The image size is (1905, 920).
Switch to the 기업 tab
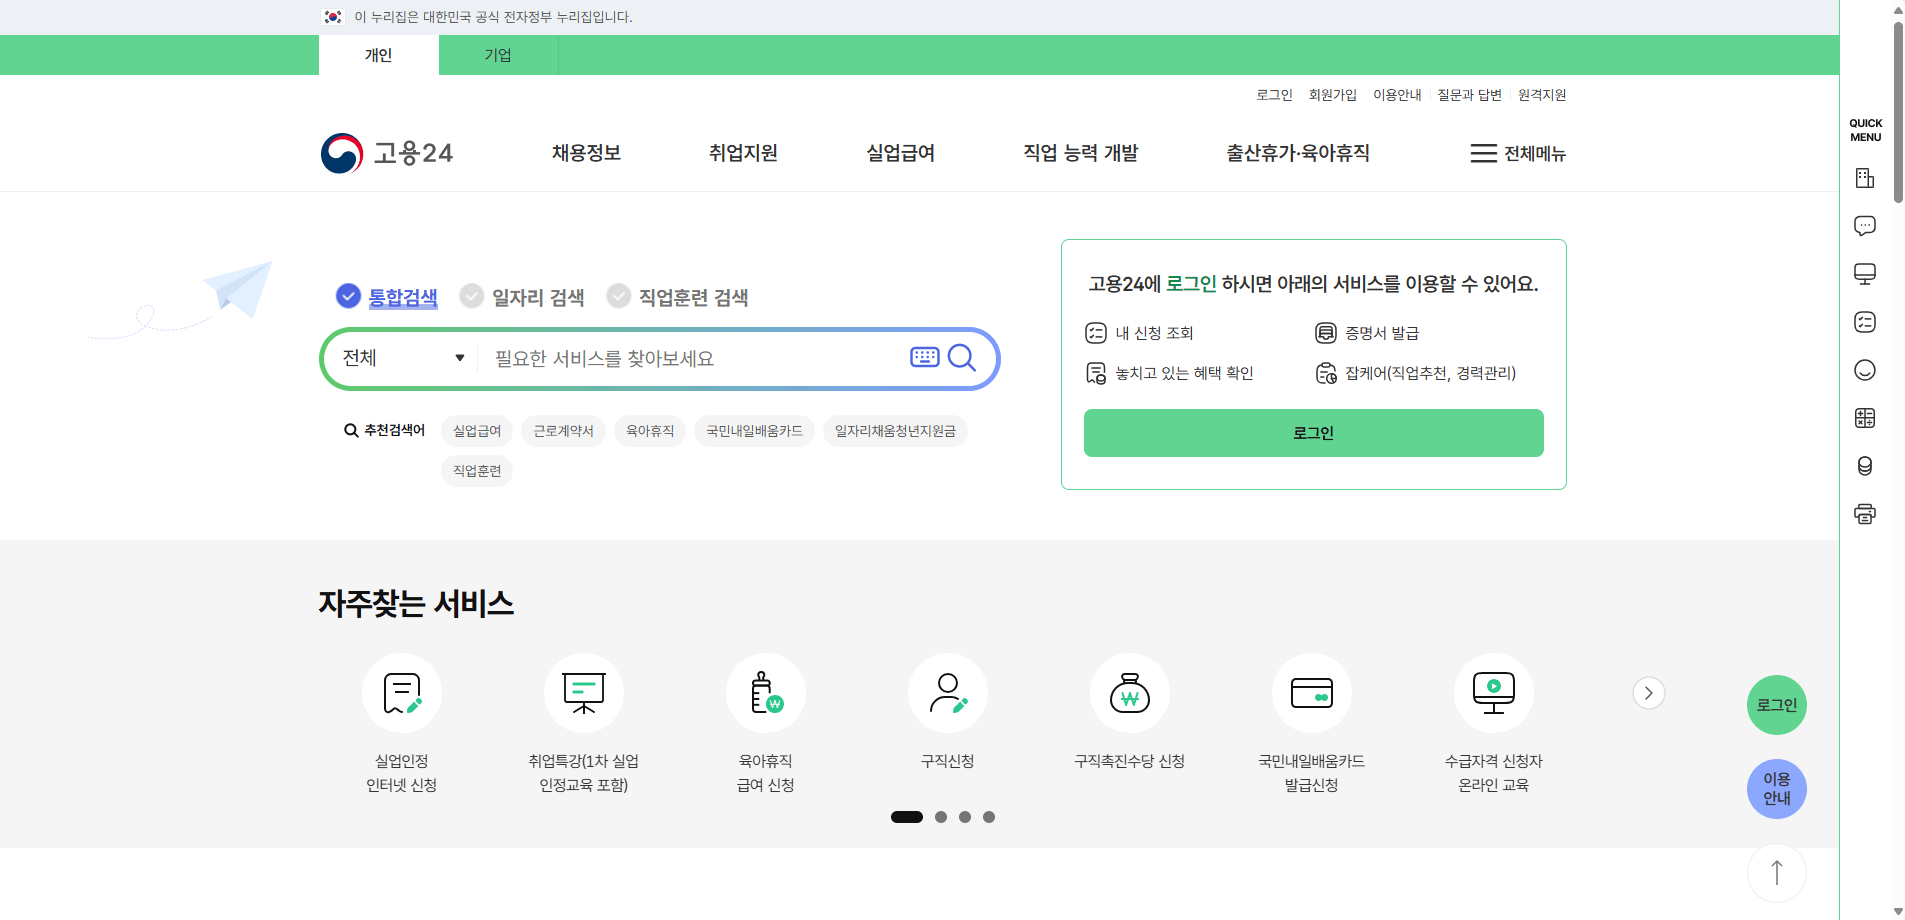tap(498, 55)
